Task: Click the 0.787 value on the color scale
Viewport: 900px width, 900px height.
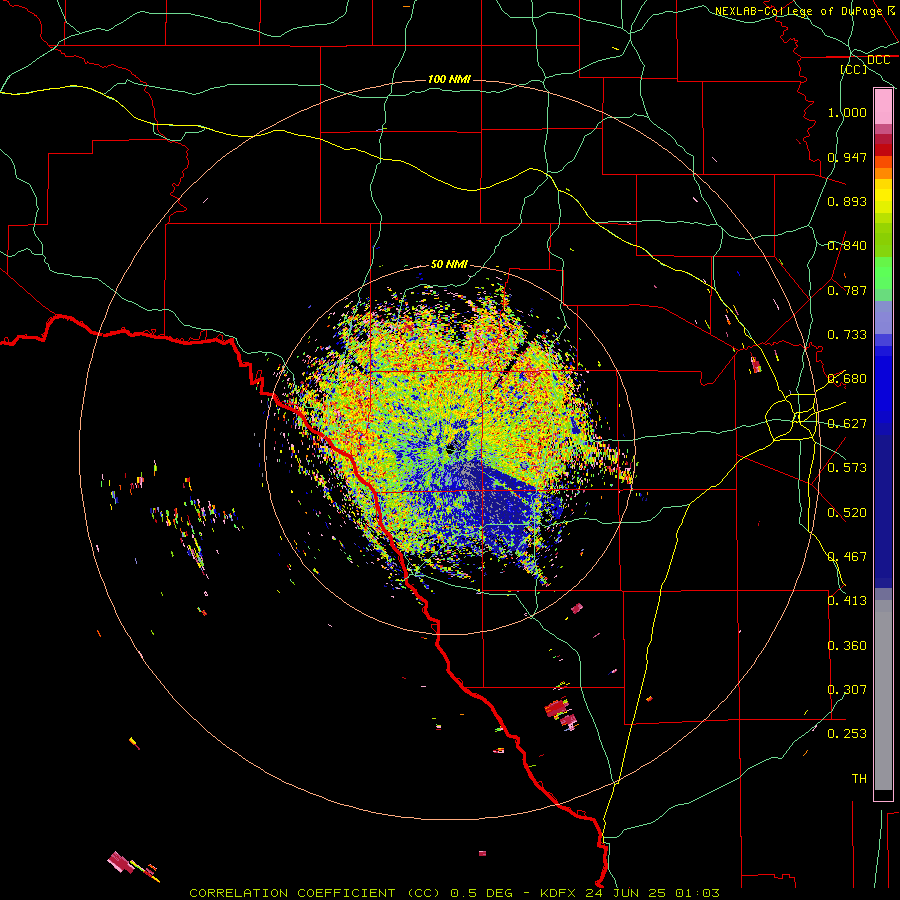Action: (x=847, y=290)
